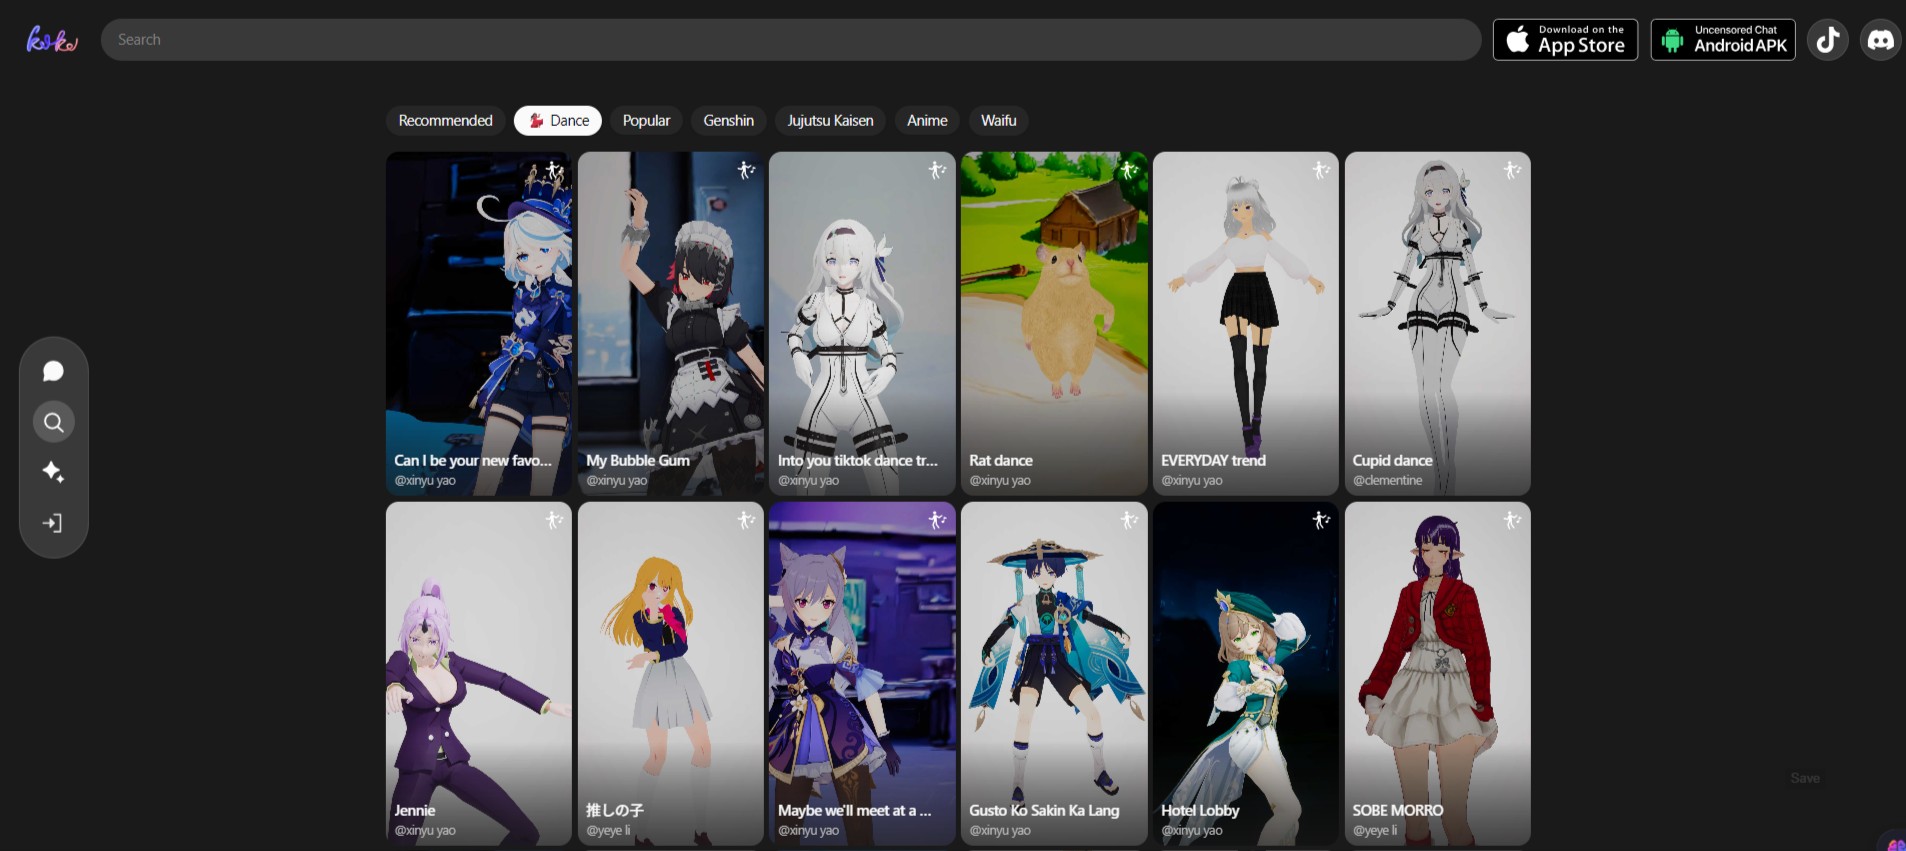Click the dance icon on the 推しの子 card
This screenshot has width=1906, height=851.
(x=746, y=520)
